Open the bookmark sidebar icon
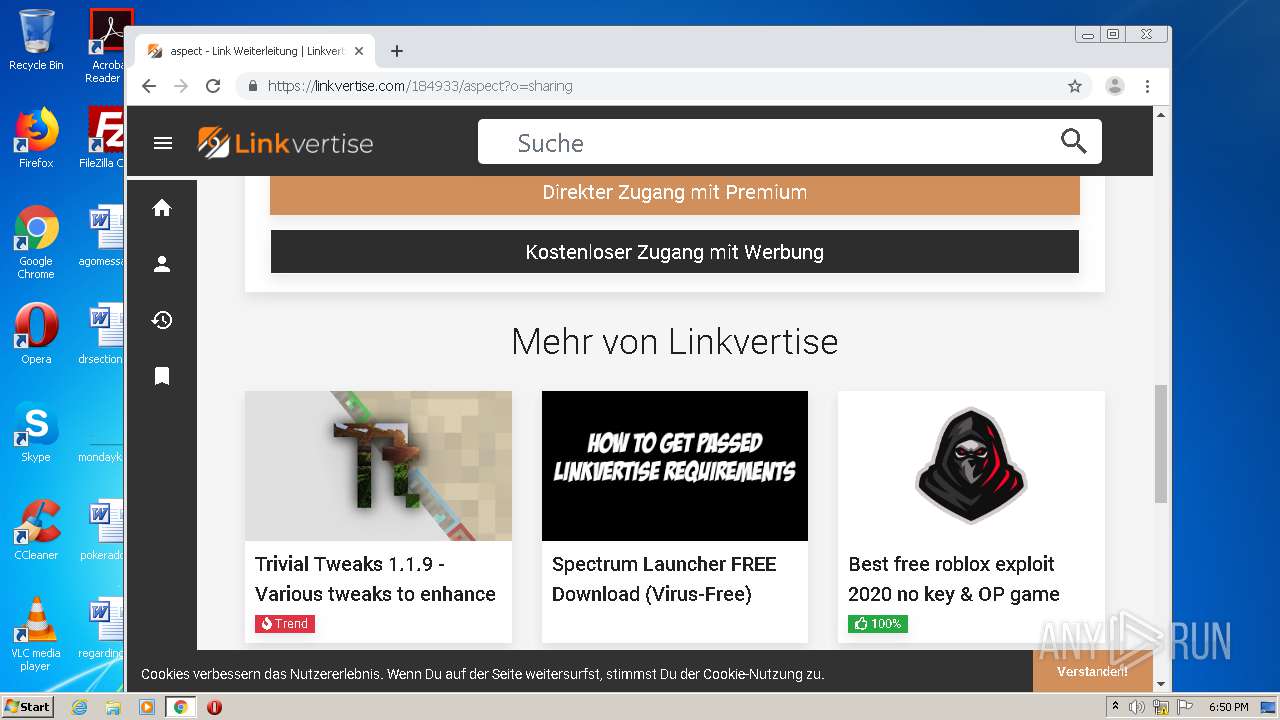This screenshot has height=720, width=1280. pos(162,376)
